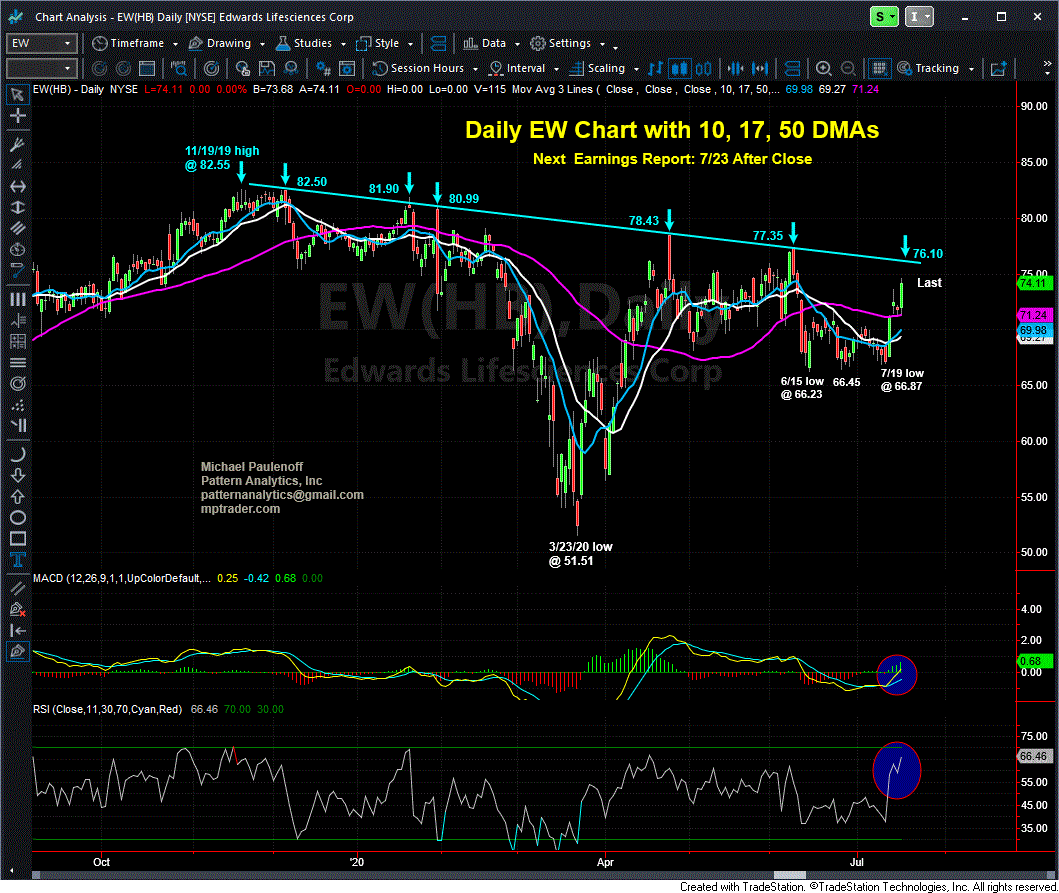This screenshot has width=1059, height=893.
Task: Click the Chart Analysis app icon in title bar
Action: click(17, 17)
